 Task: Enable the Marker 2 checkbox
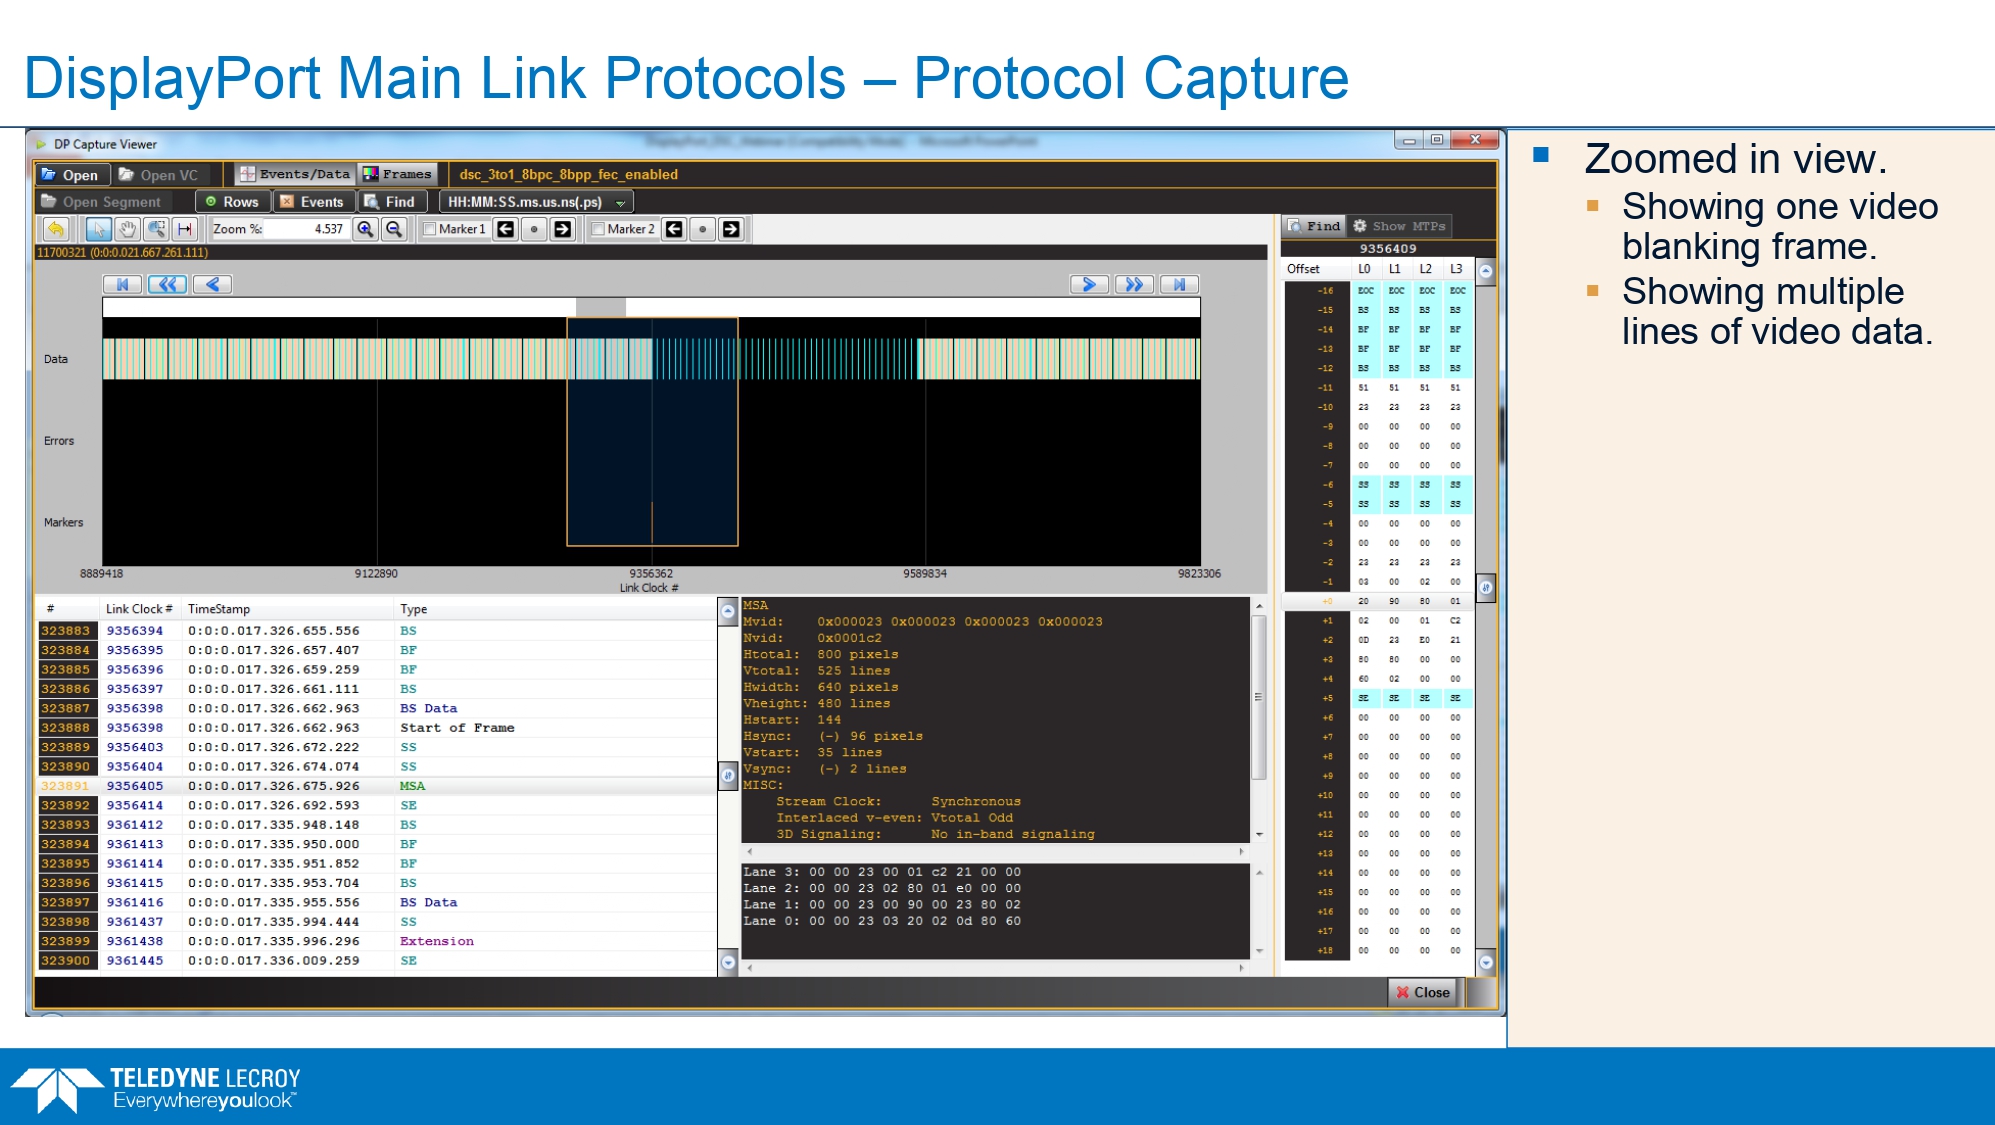(x=598, y=229)
